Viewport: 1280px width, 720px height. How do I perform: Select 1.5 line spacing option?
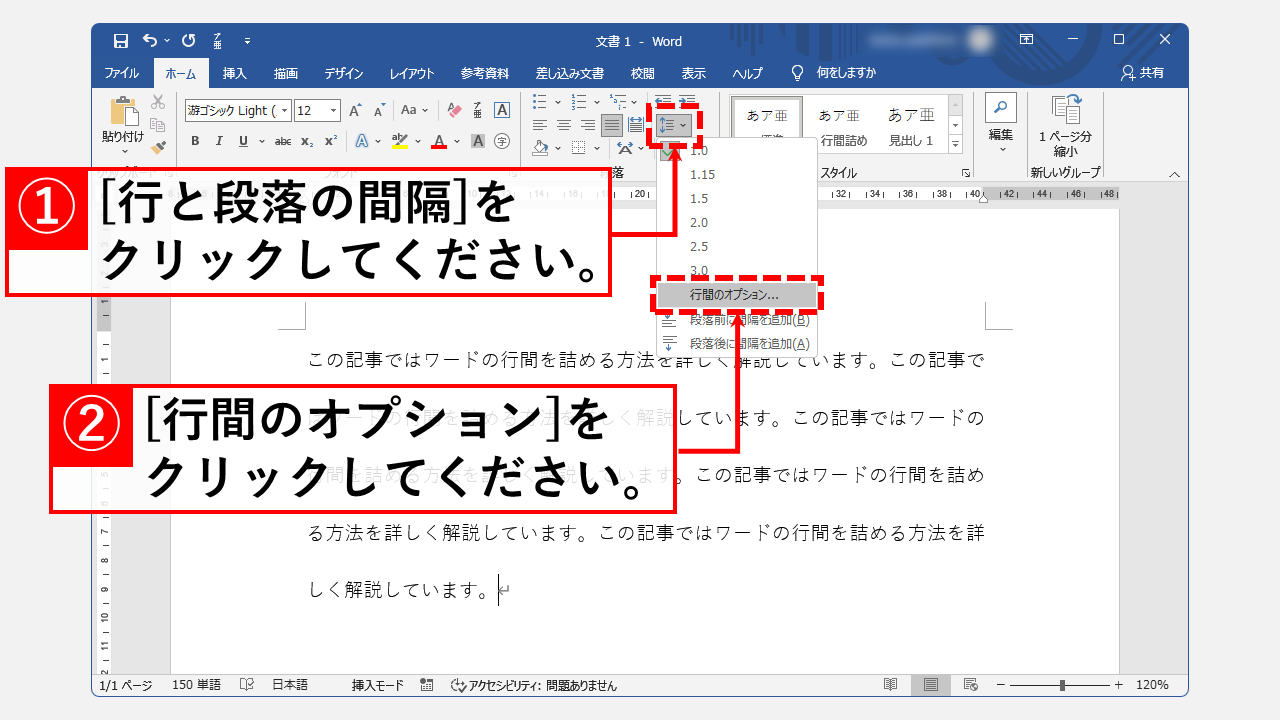click(x=737, y=198)
